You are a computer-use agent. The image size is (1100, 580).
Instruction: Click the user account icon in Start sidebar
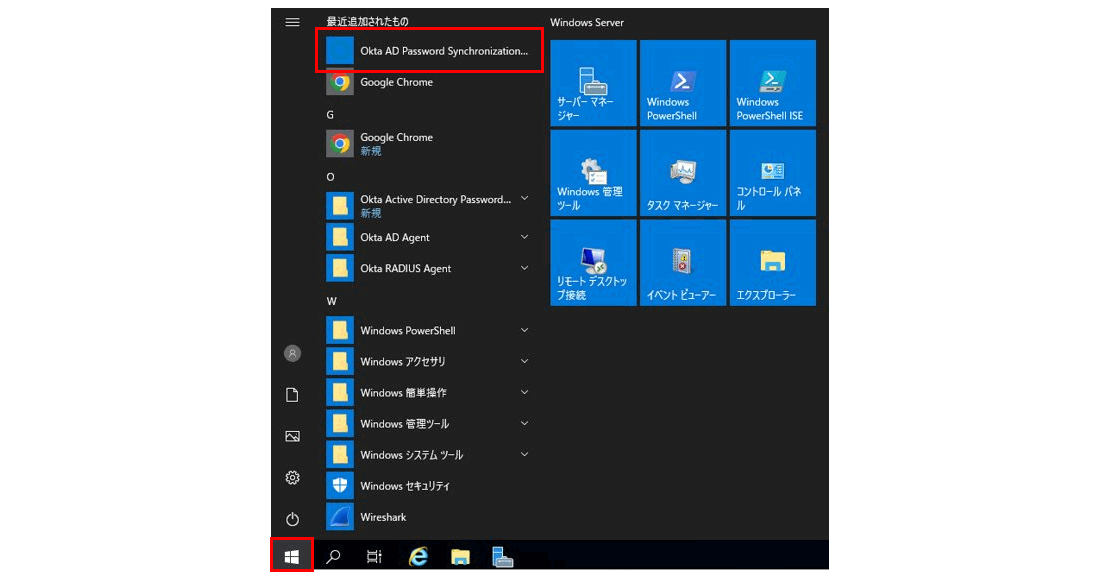293,353
